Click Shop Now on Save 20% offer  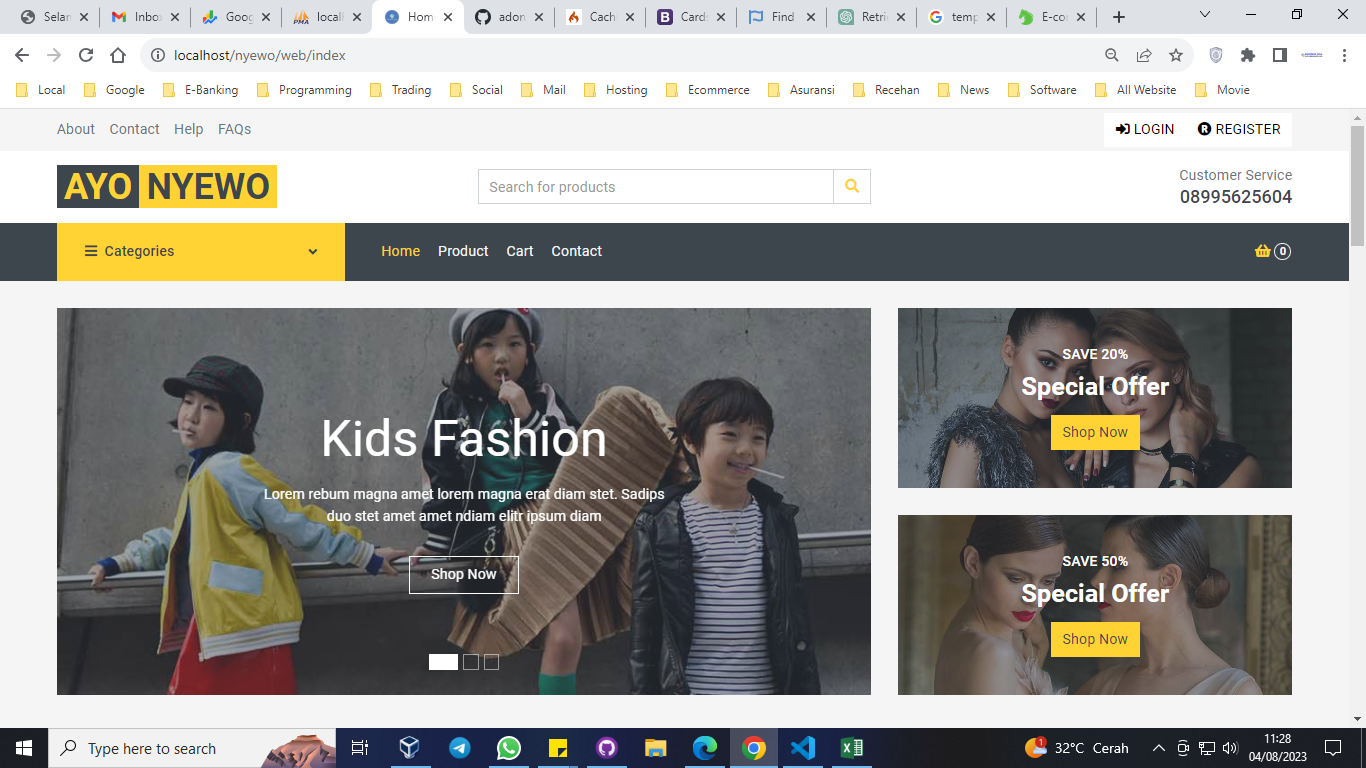tap(1095, 432)
